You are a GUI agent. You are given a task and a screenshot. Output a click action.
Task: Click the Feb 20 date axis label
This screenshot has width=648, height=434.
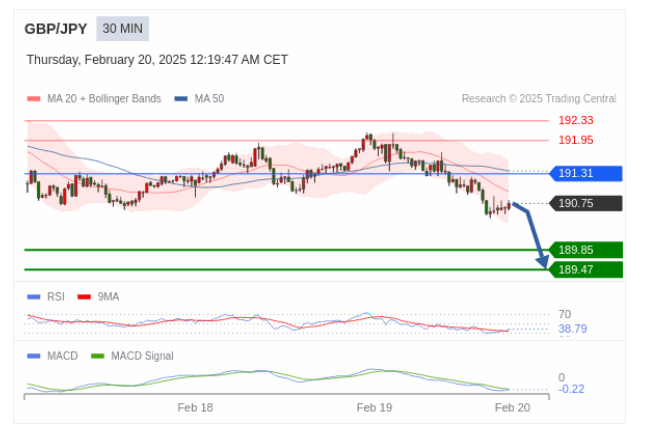[x=512, y=408]
